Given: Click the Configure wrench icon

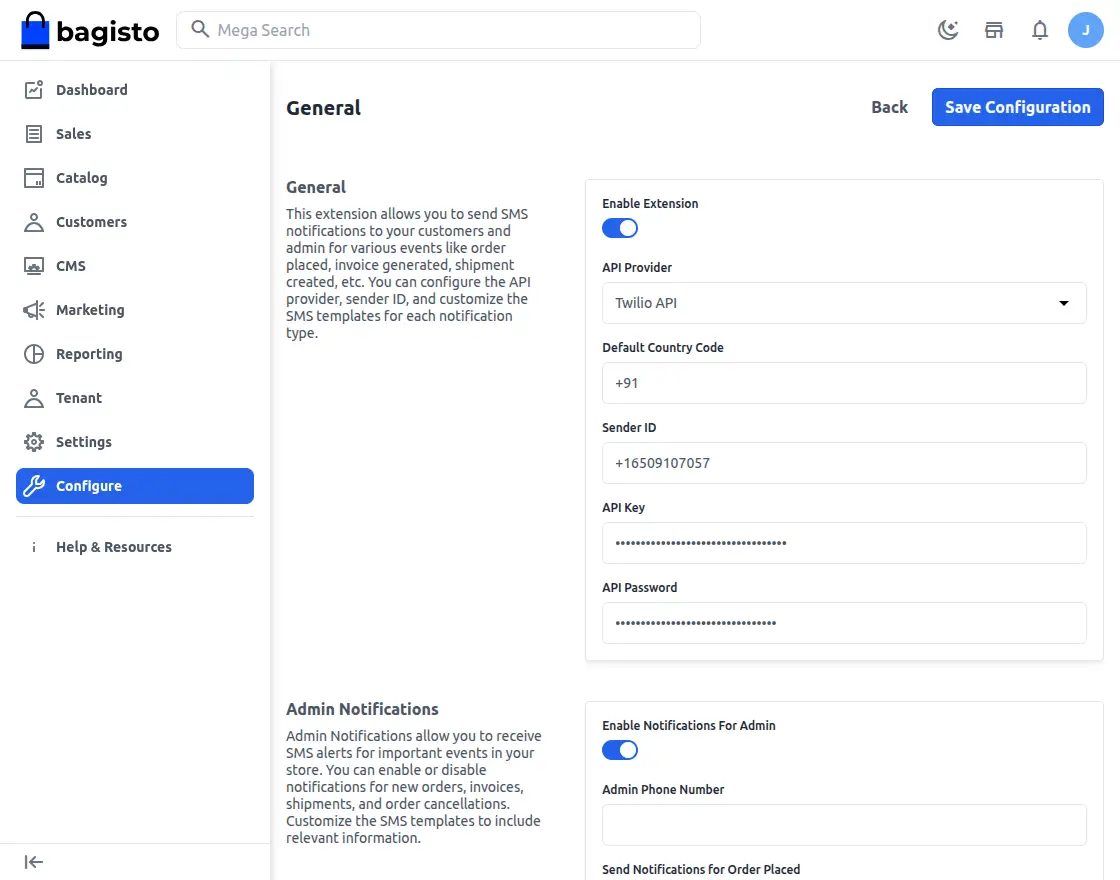Looking at the screenshot, I should [x=34, y=486].
